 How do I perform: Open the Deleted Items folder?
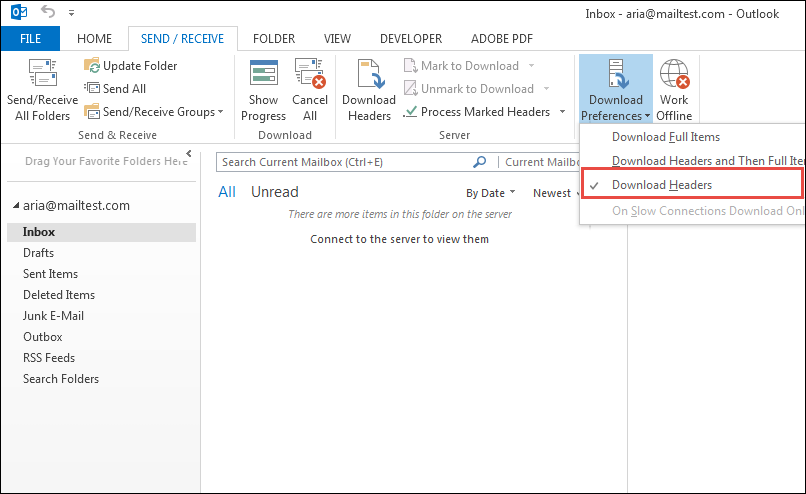pos(59,295)
